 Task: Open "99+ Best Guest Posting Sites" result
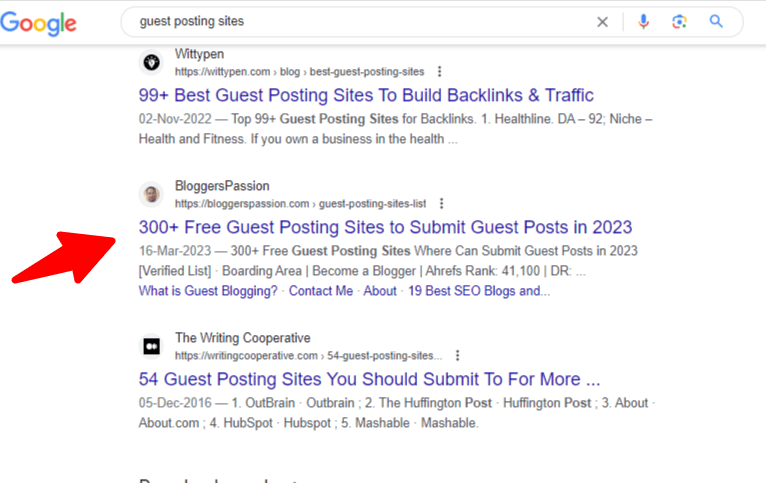tap(365, 96)
